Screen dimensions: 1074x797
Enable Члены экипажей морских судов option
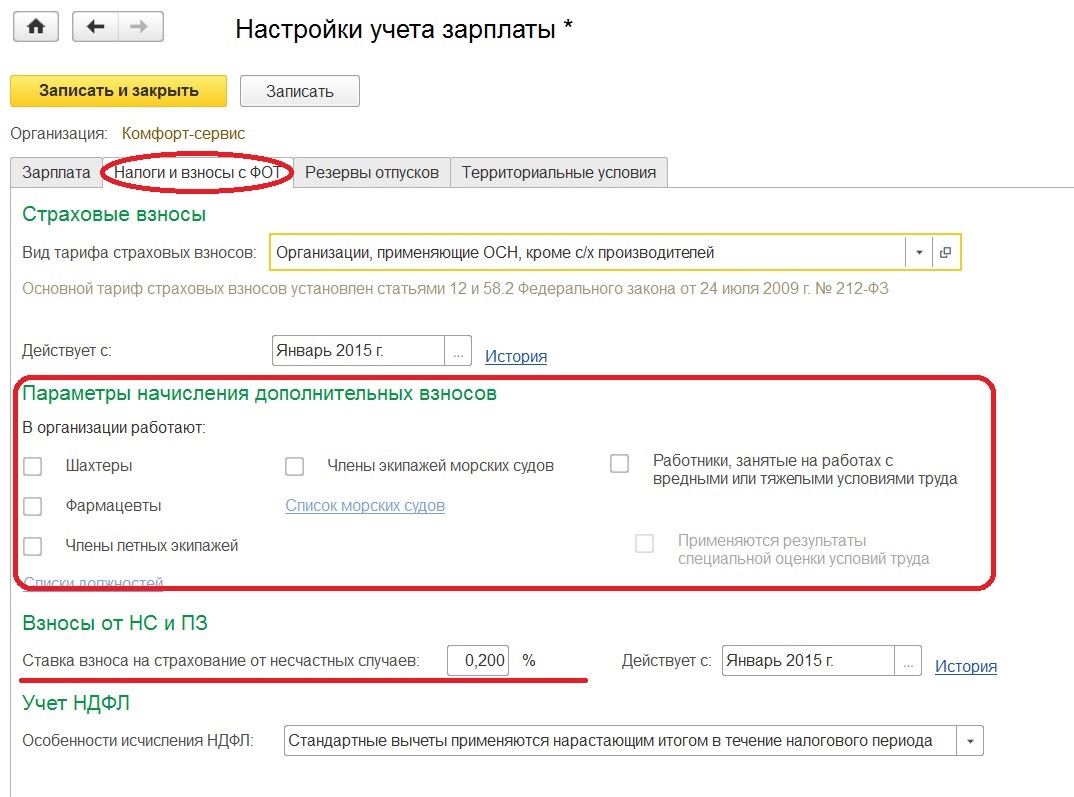point(294,465)
